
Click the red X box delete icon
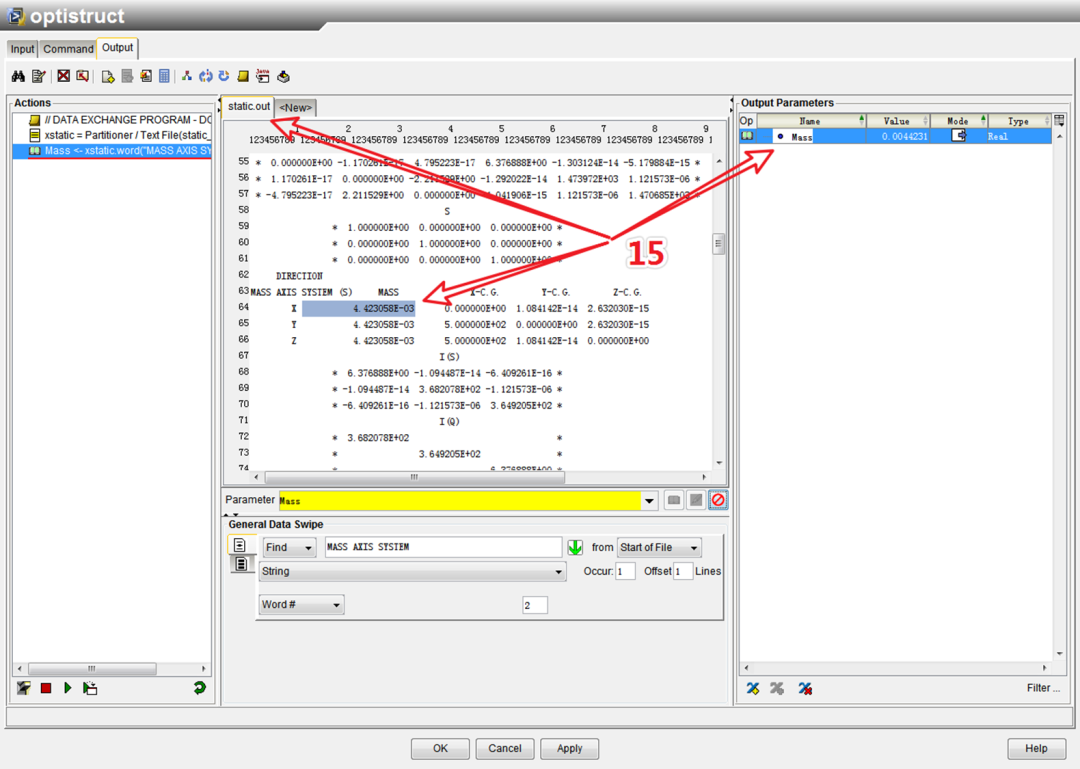point(63,76)
